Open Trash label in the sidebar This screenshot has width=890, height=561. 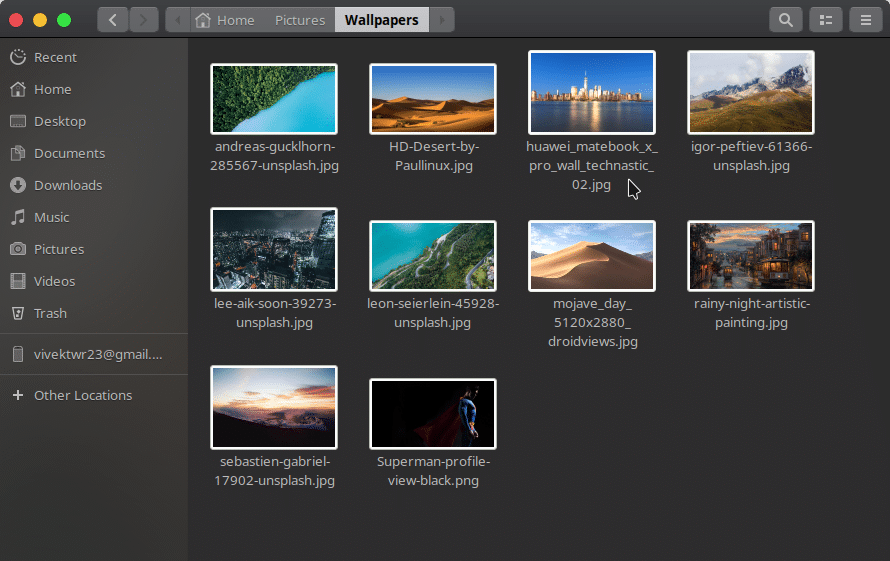(51, 313)
